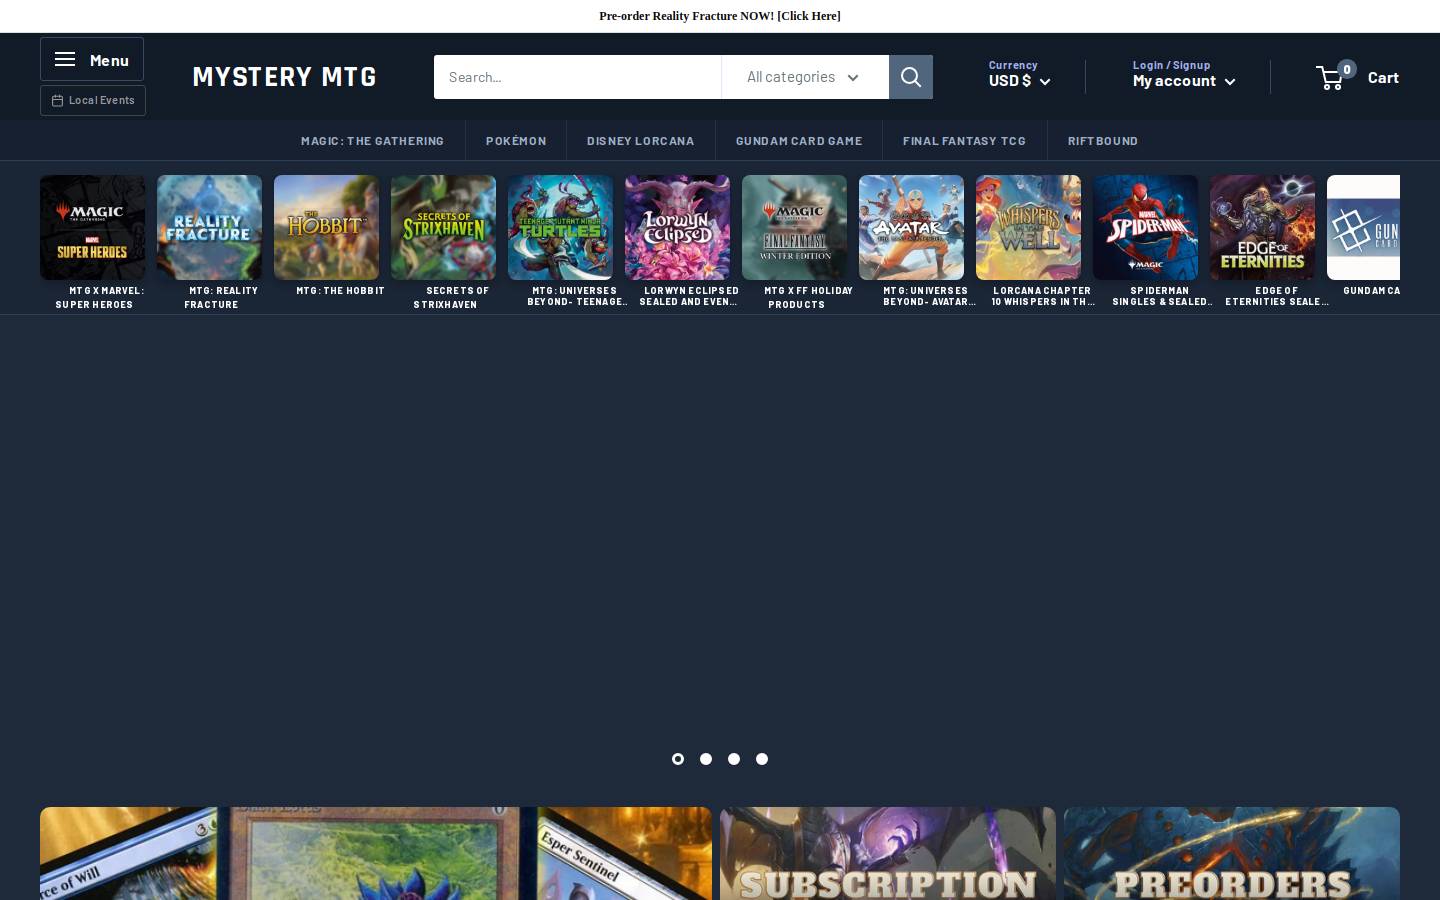The height and width of the screenshot is (900, 1440).
Task: Click 'SPIDERMAN SINGLES & SEALED' caption
Action: [1160, 296]
